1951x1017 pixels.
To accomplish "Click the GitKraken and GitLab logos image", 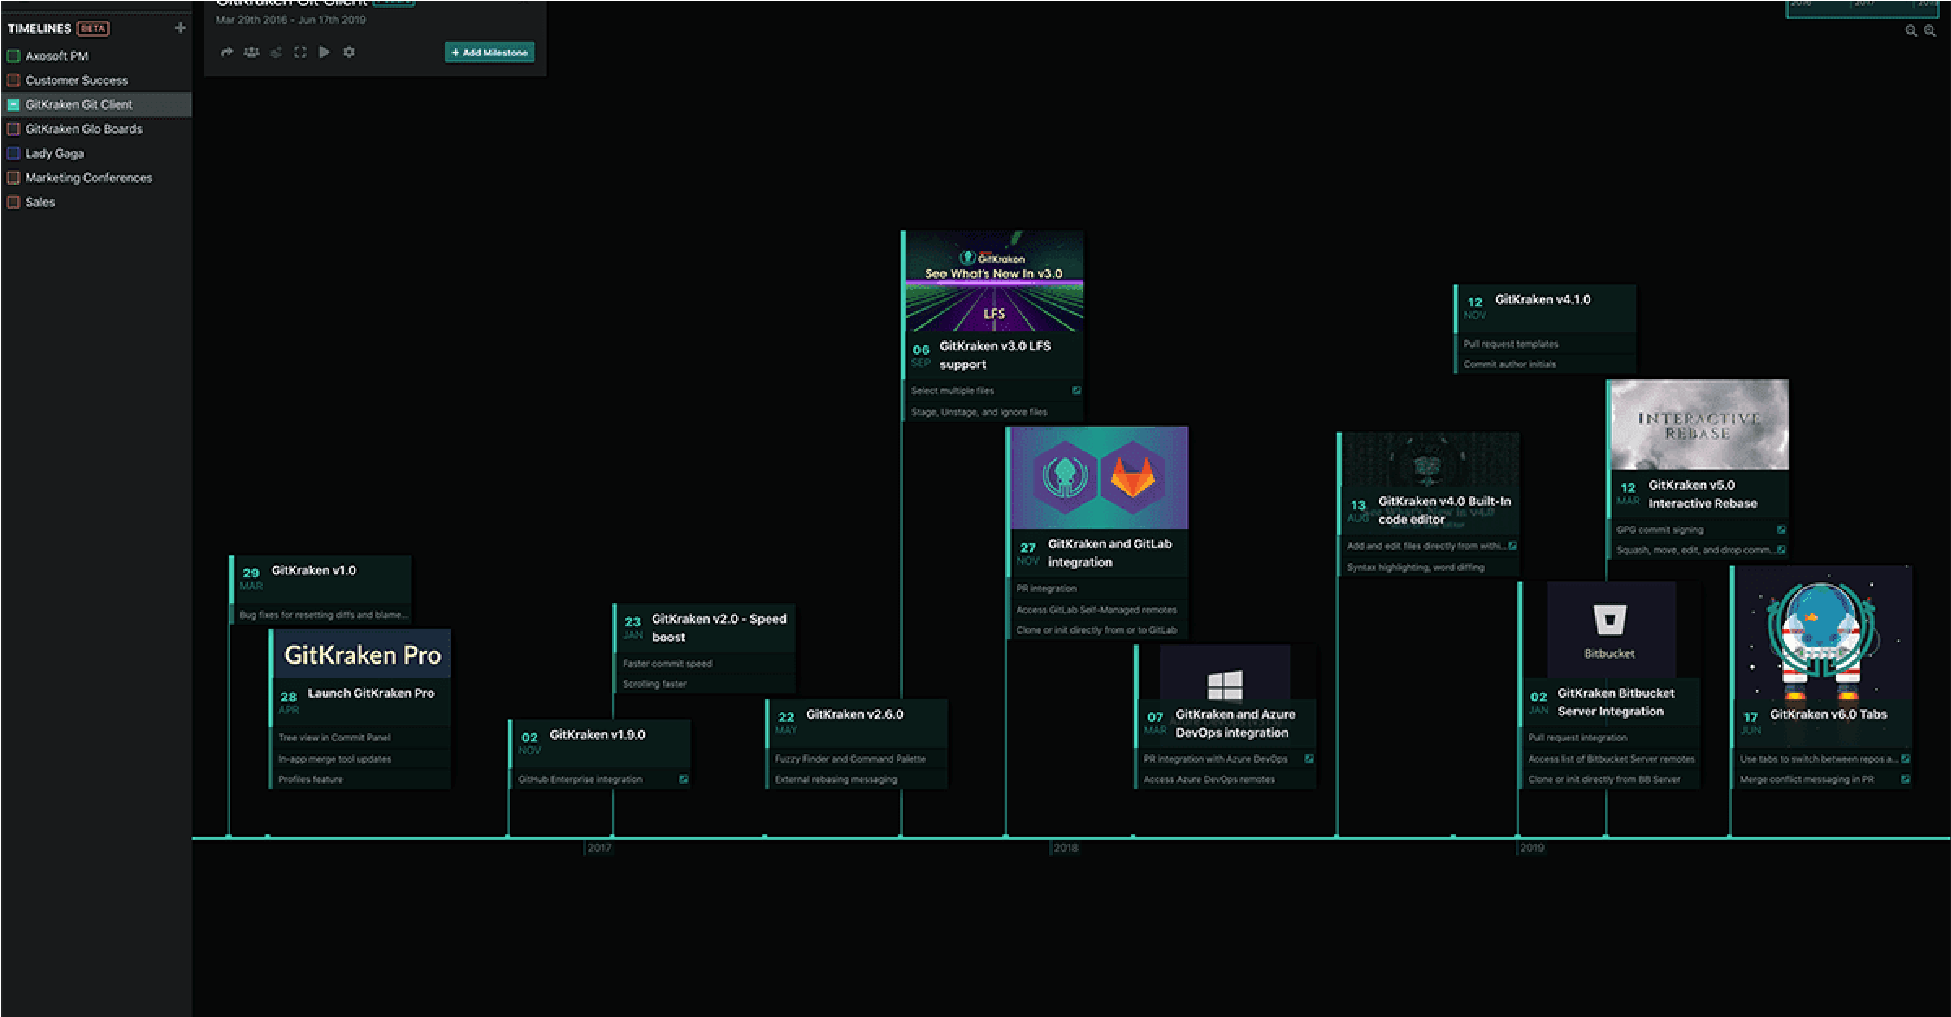I will pyautogui.click(x=1099, y=478).
